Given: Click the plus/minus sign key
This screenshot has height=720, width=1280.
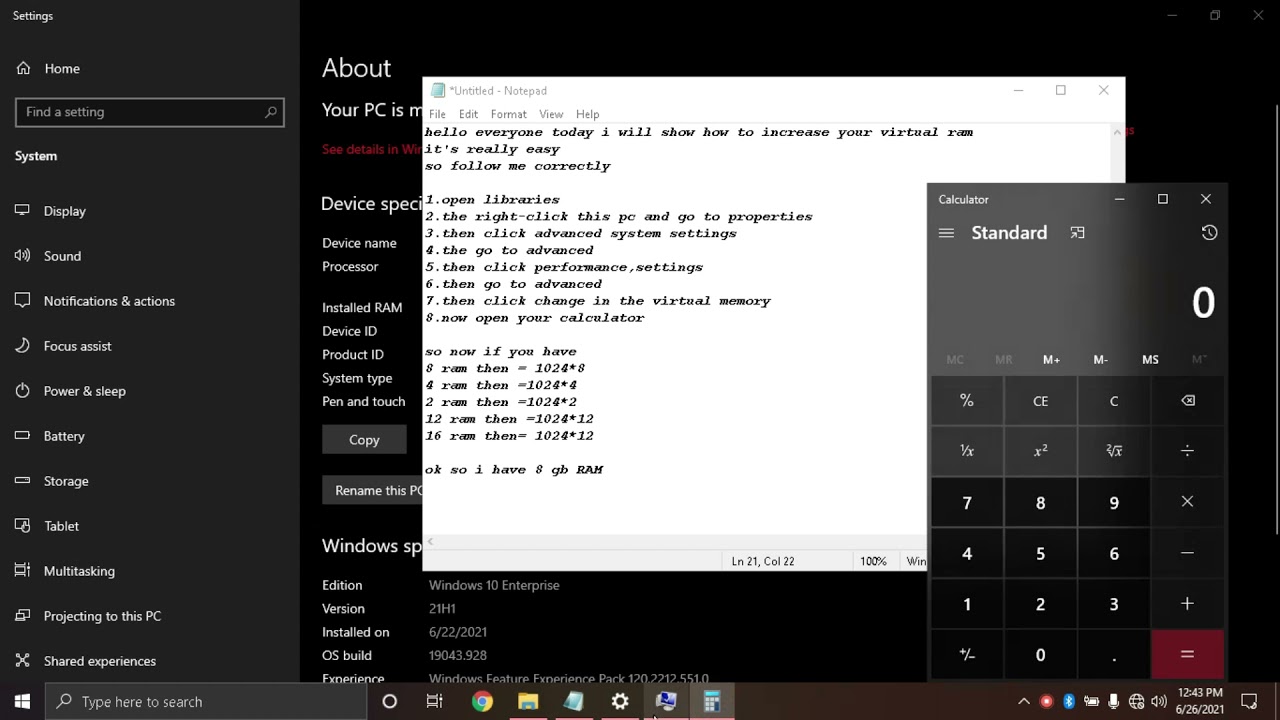Looking at the screenshot, I should (x=967, y=655).
